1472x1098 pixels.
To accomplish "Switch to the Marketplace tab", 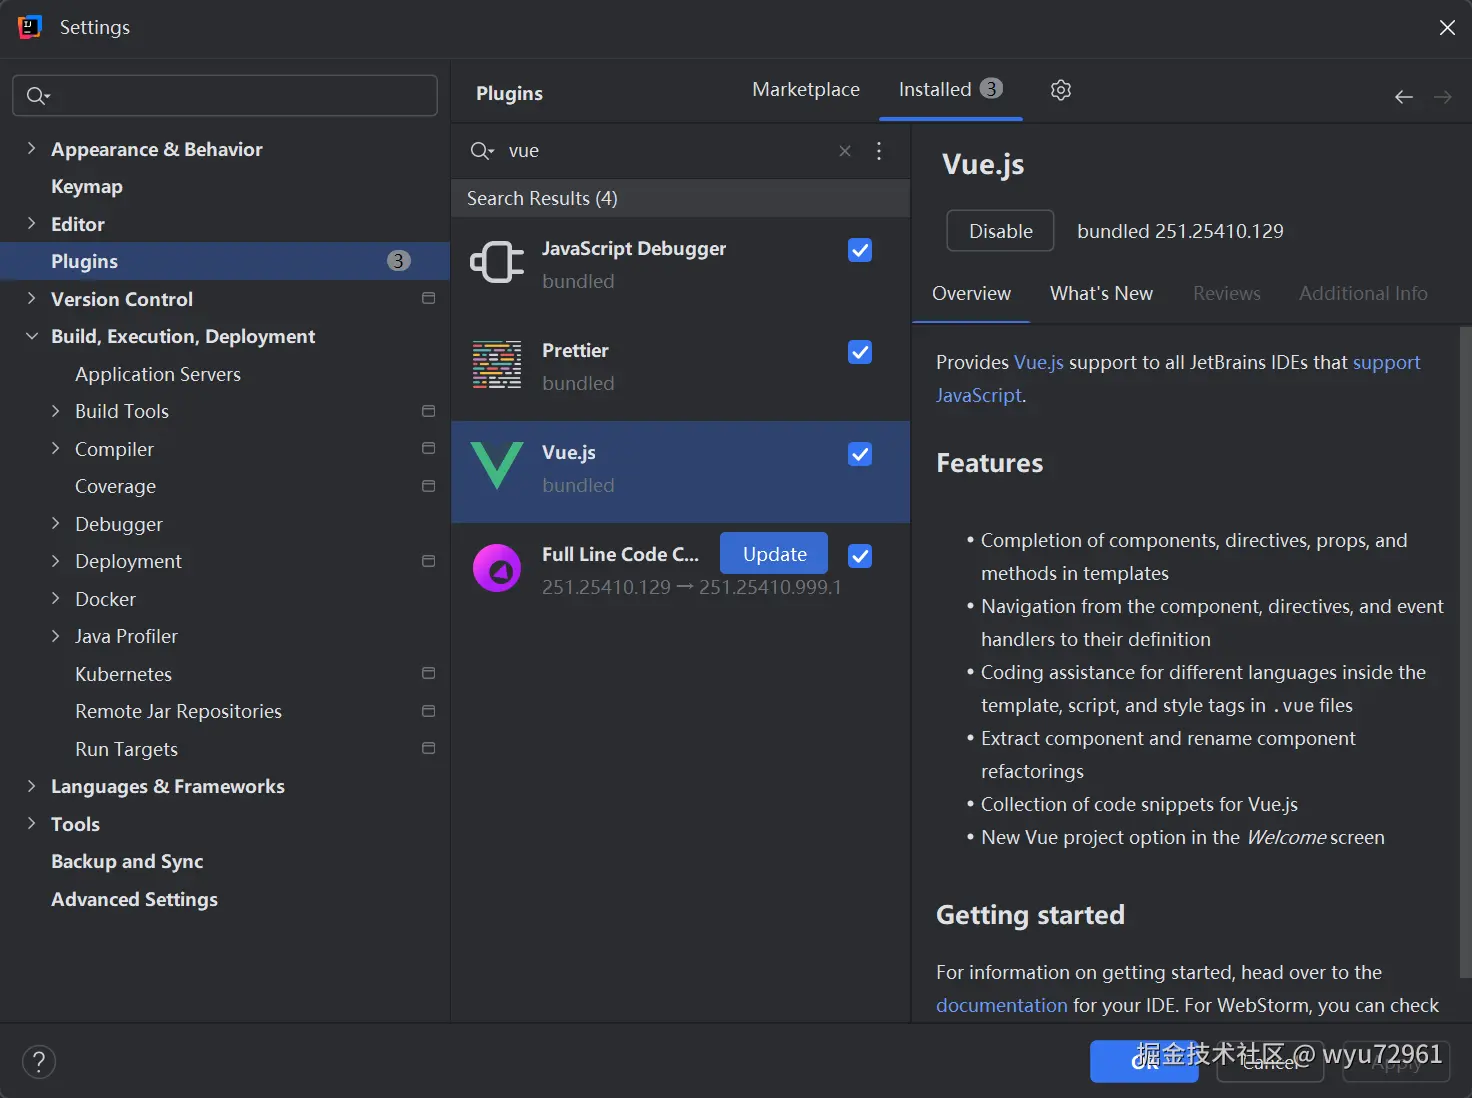I will (806, 90).
